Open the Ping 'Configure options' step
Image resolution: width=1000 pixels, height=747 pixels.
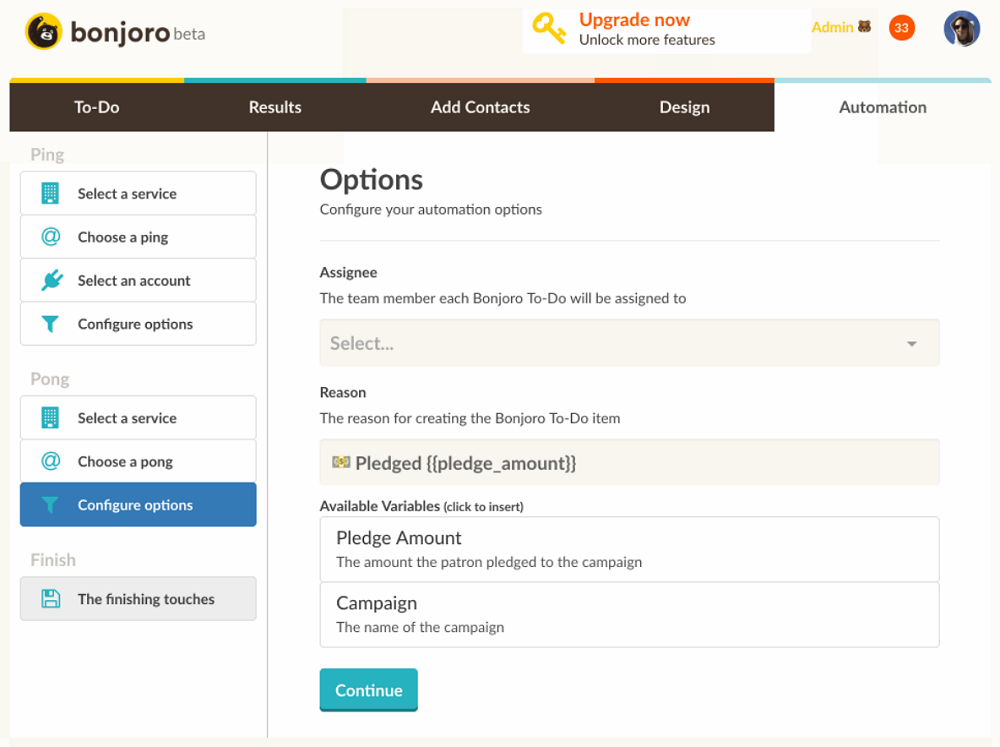click(138, 324)
